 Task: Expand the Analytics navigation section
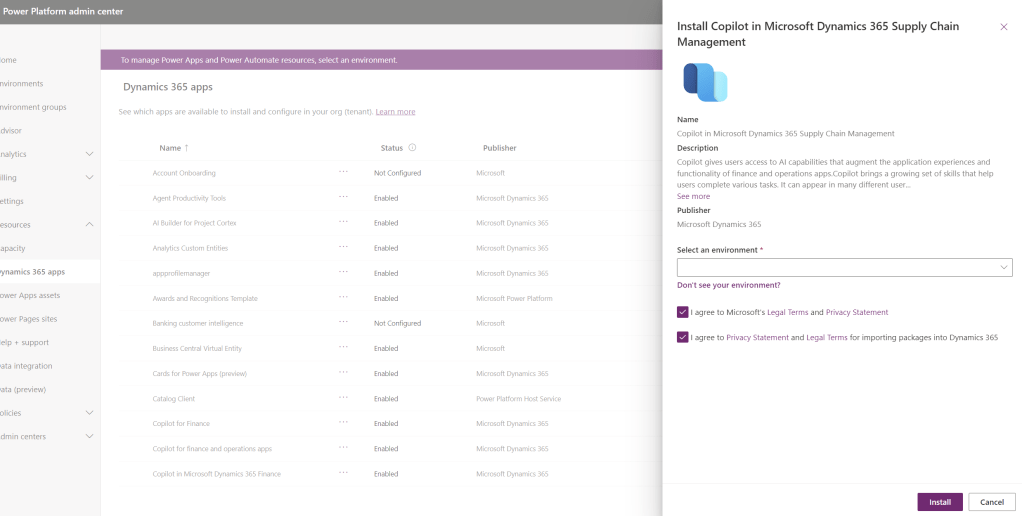click(x=89, y=154)
